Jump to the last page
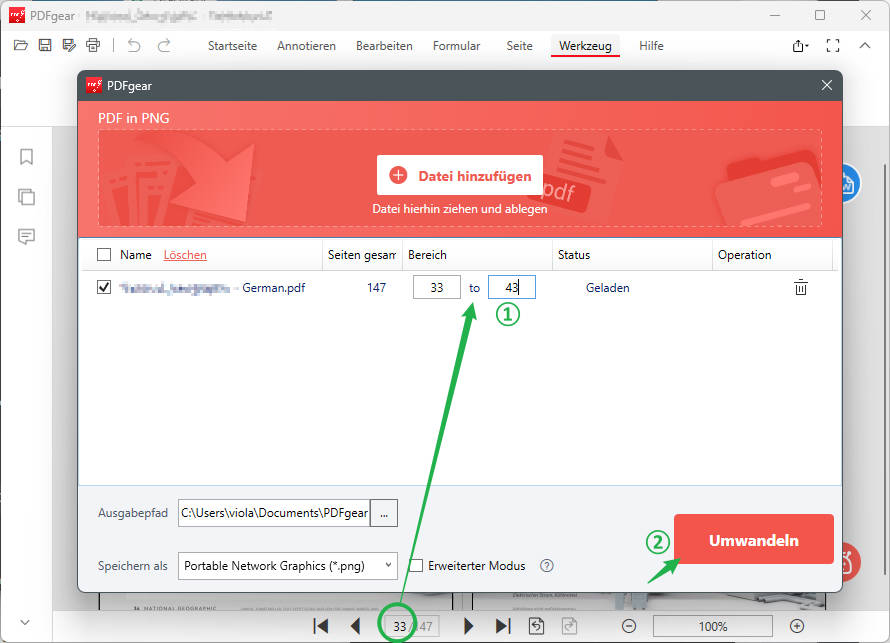This screenshot has width=890, height=643. point(503,626)
